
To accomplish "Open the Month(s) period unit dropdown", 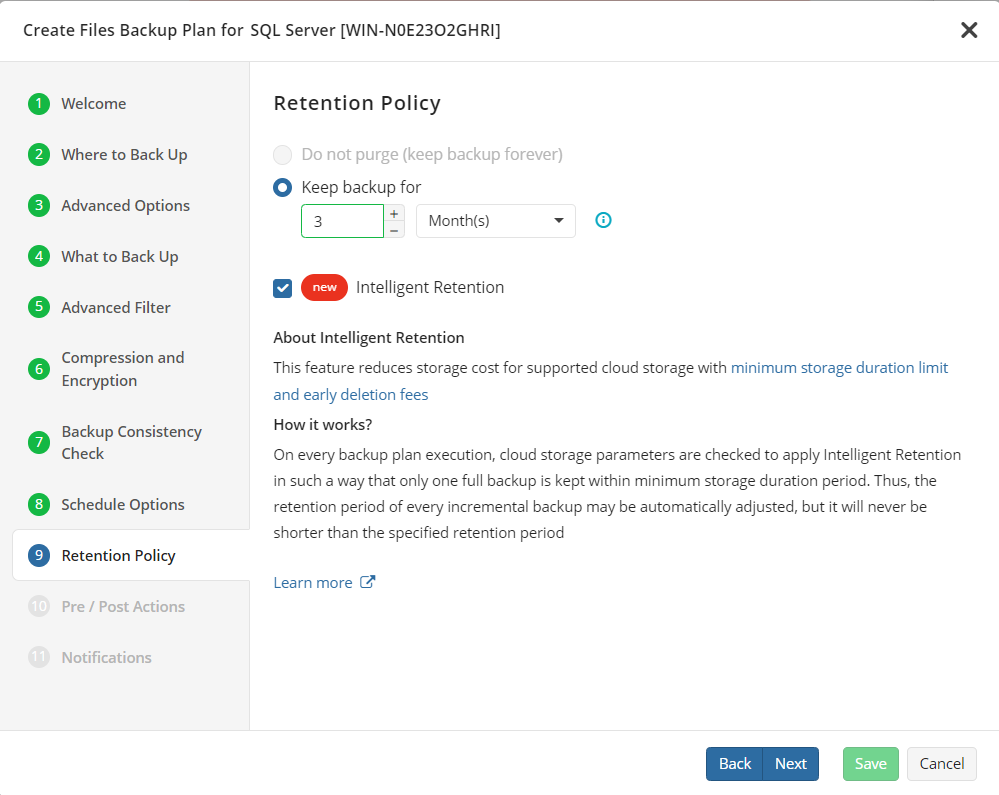I will 496,221.
